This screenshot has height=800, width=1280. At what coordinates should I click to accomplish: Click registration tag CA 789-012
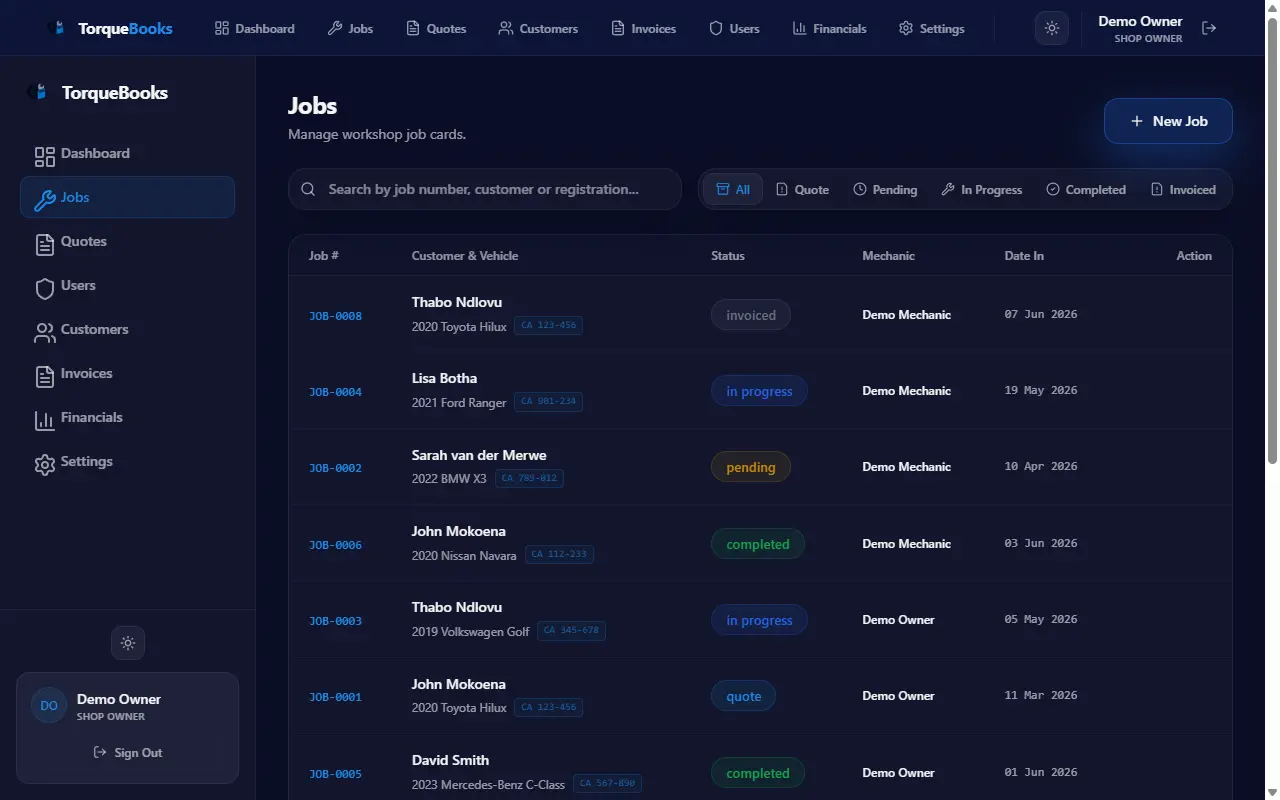coord(529,478)
